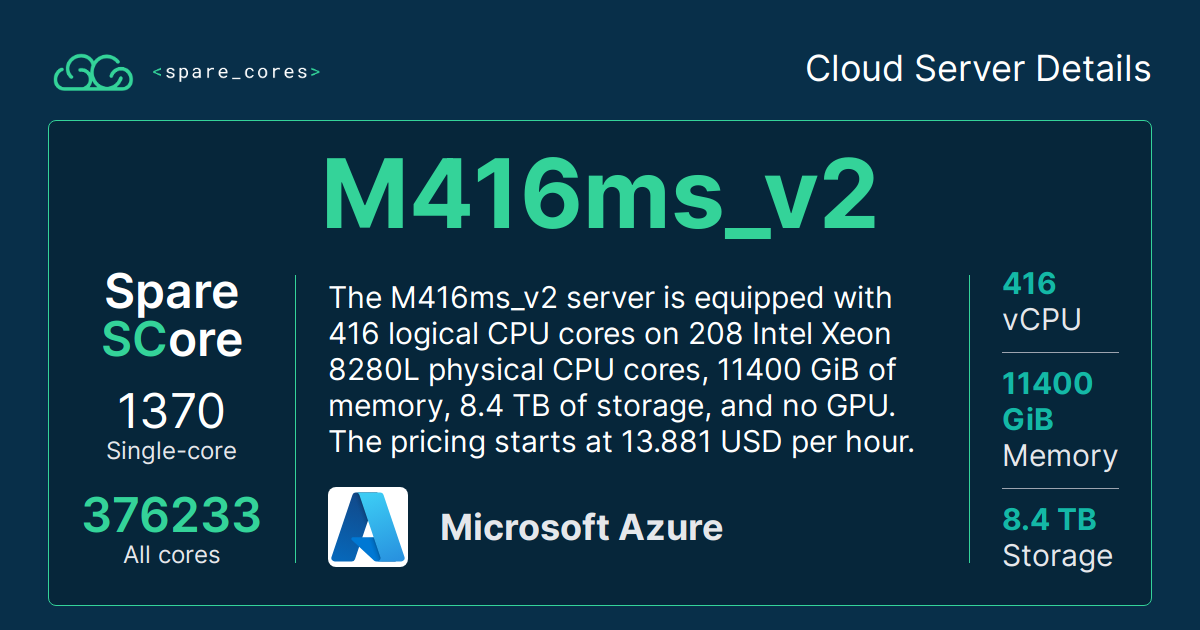The image size is (1200, 630).
Task: Click the 416 vCPU count value
Action: 1029,284
